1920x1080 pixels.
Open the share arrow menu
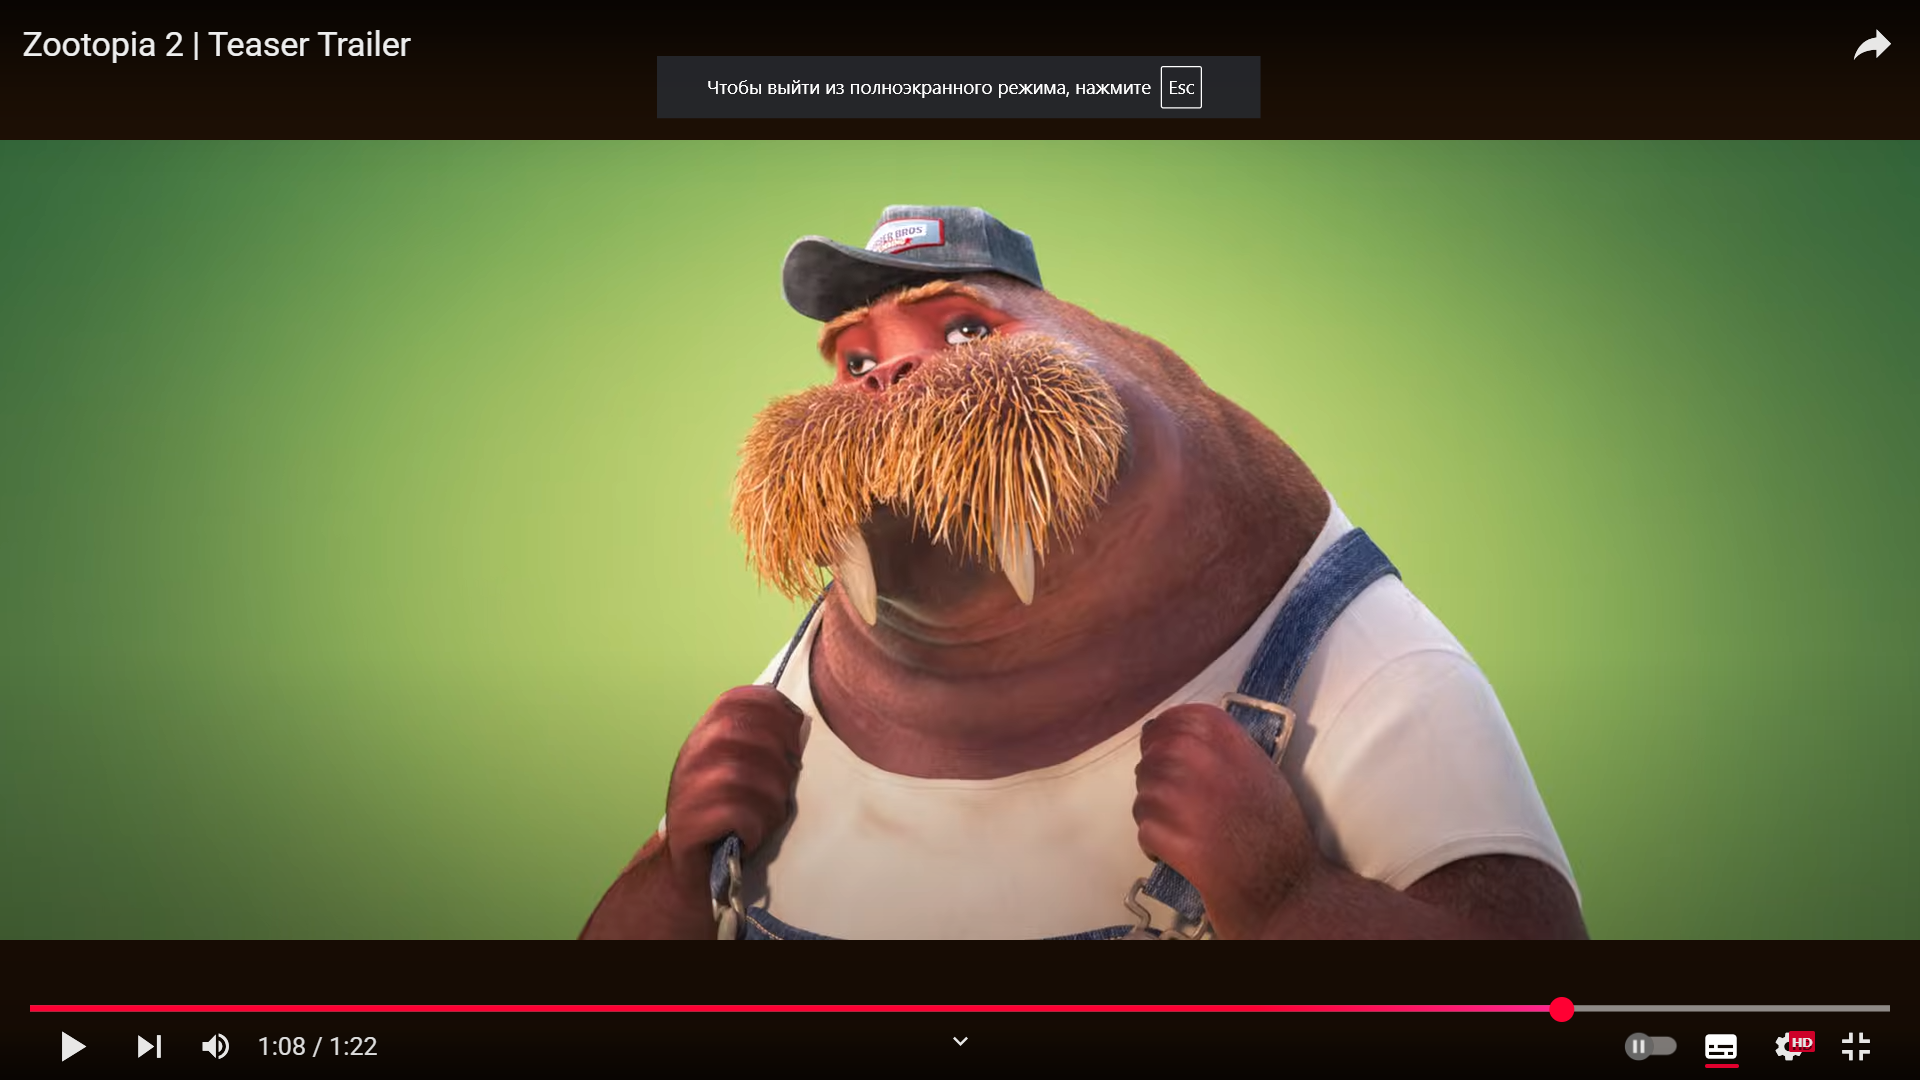click(x=1871, y=45)
